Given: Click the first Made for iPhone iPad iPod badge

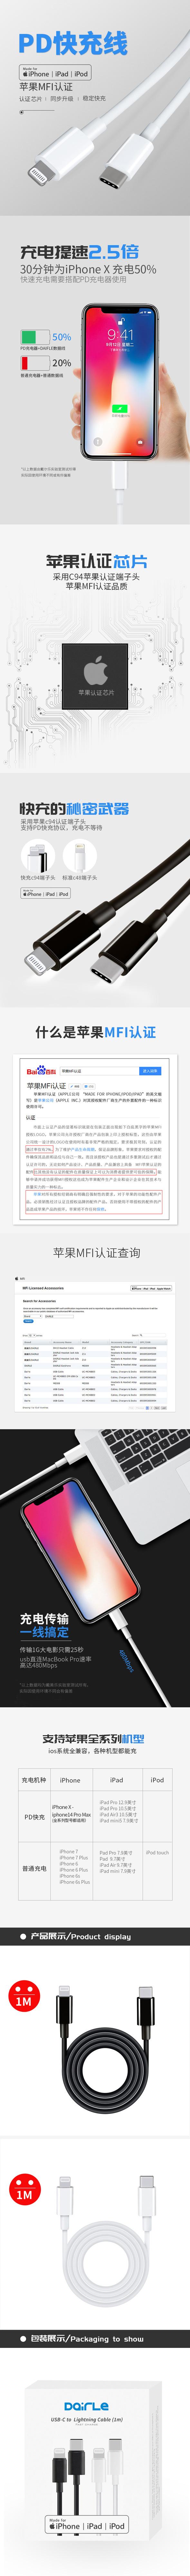Looking at the screenshot, I should tap(55, 72).
